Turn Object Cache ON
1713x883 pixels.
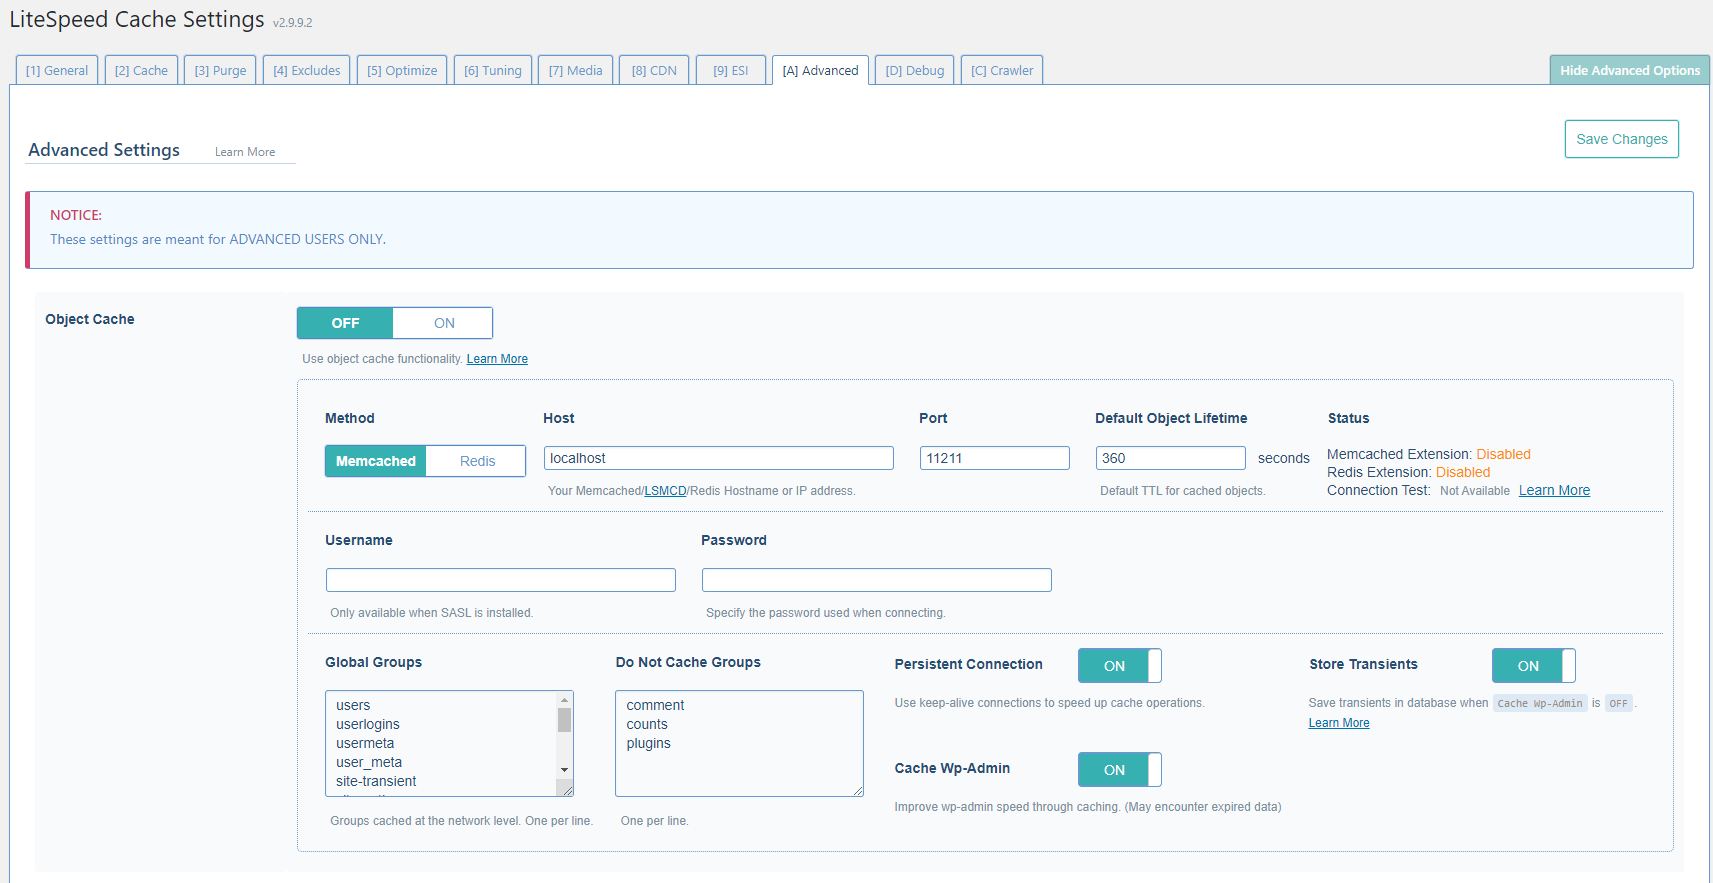(444, 323)
